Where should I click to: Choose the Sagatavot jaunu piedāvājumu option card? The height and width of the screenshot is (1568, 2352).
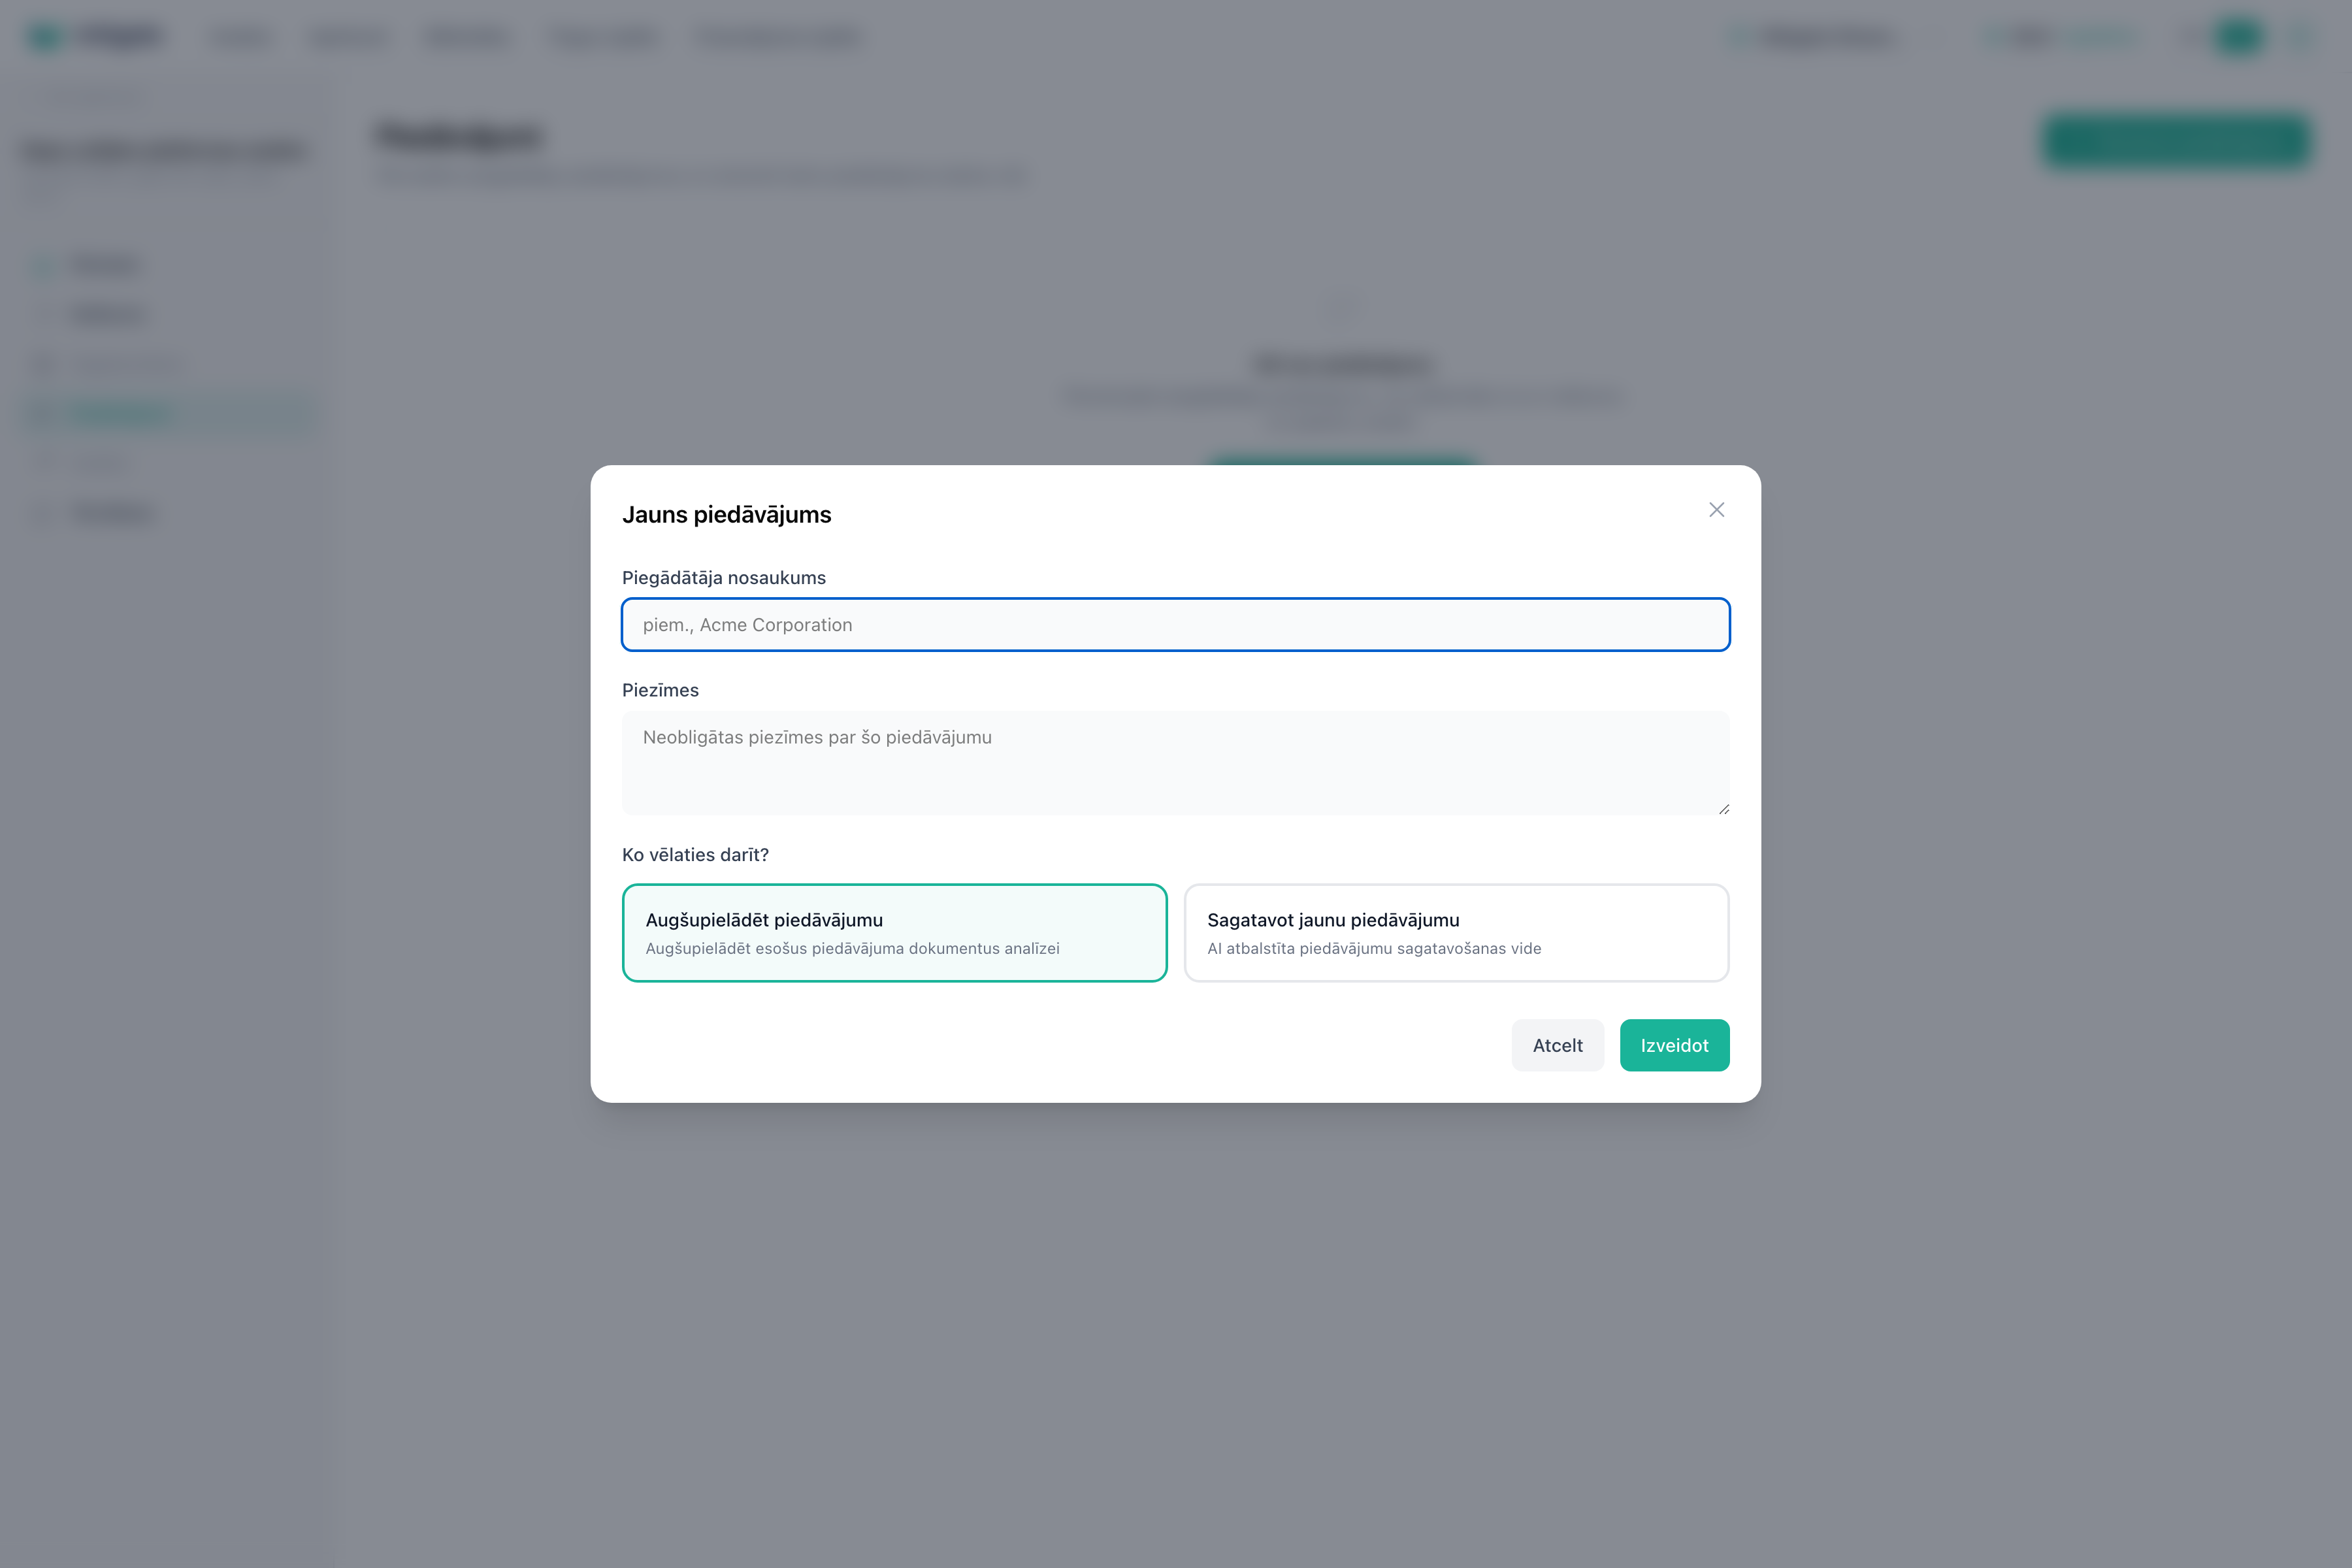point(1456,933)
